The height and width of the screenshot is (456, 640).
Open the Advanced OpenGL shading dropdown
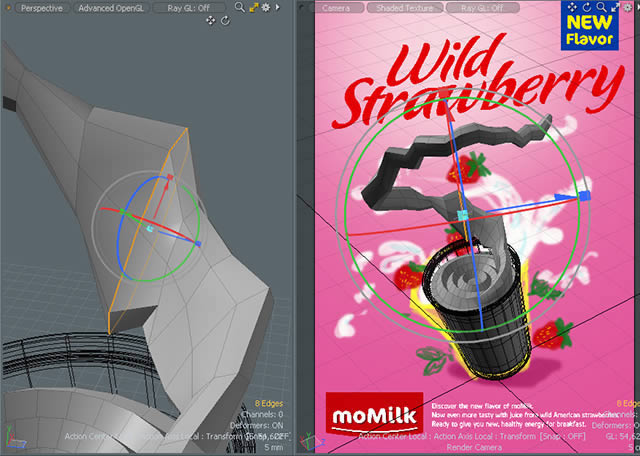[111, 8]
